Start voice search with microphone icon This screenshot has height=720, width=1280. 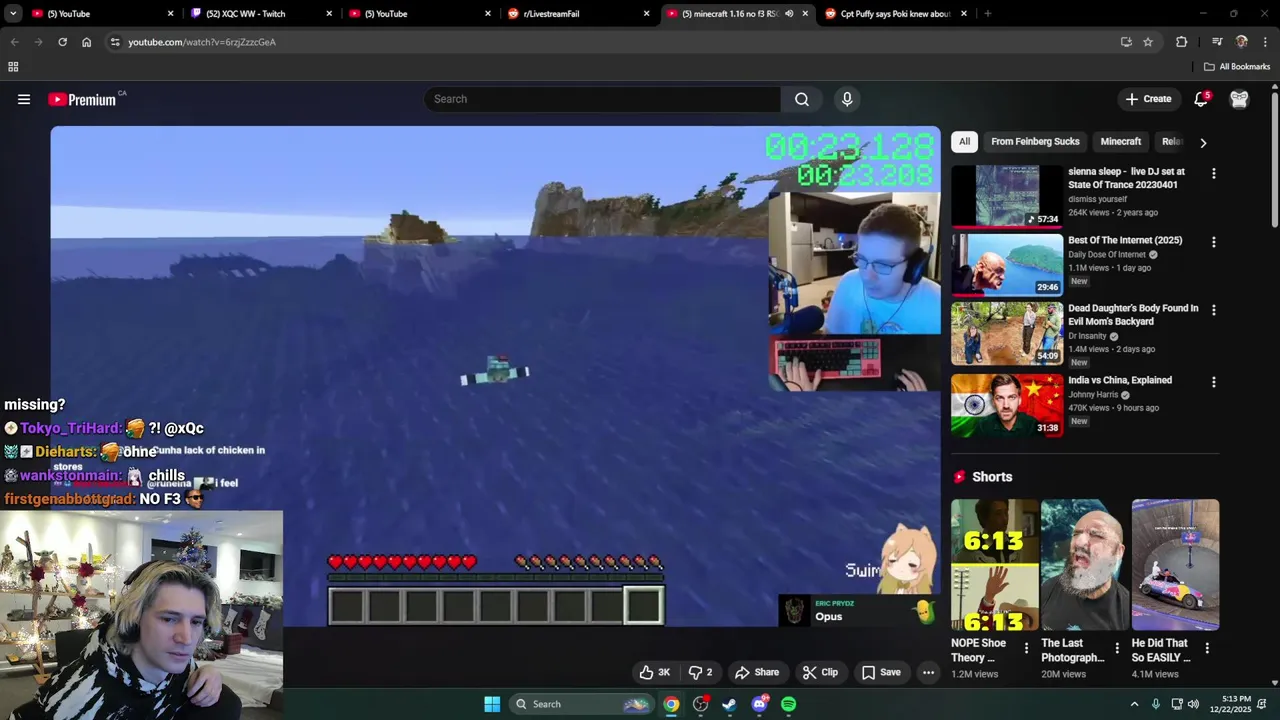pos(847,99)
